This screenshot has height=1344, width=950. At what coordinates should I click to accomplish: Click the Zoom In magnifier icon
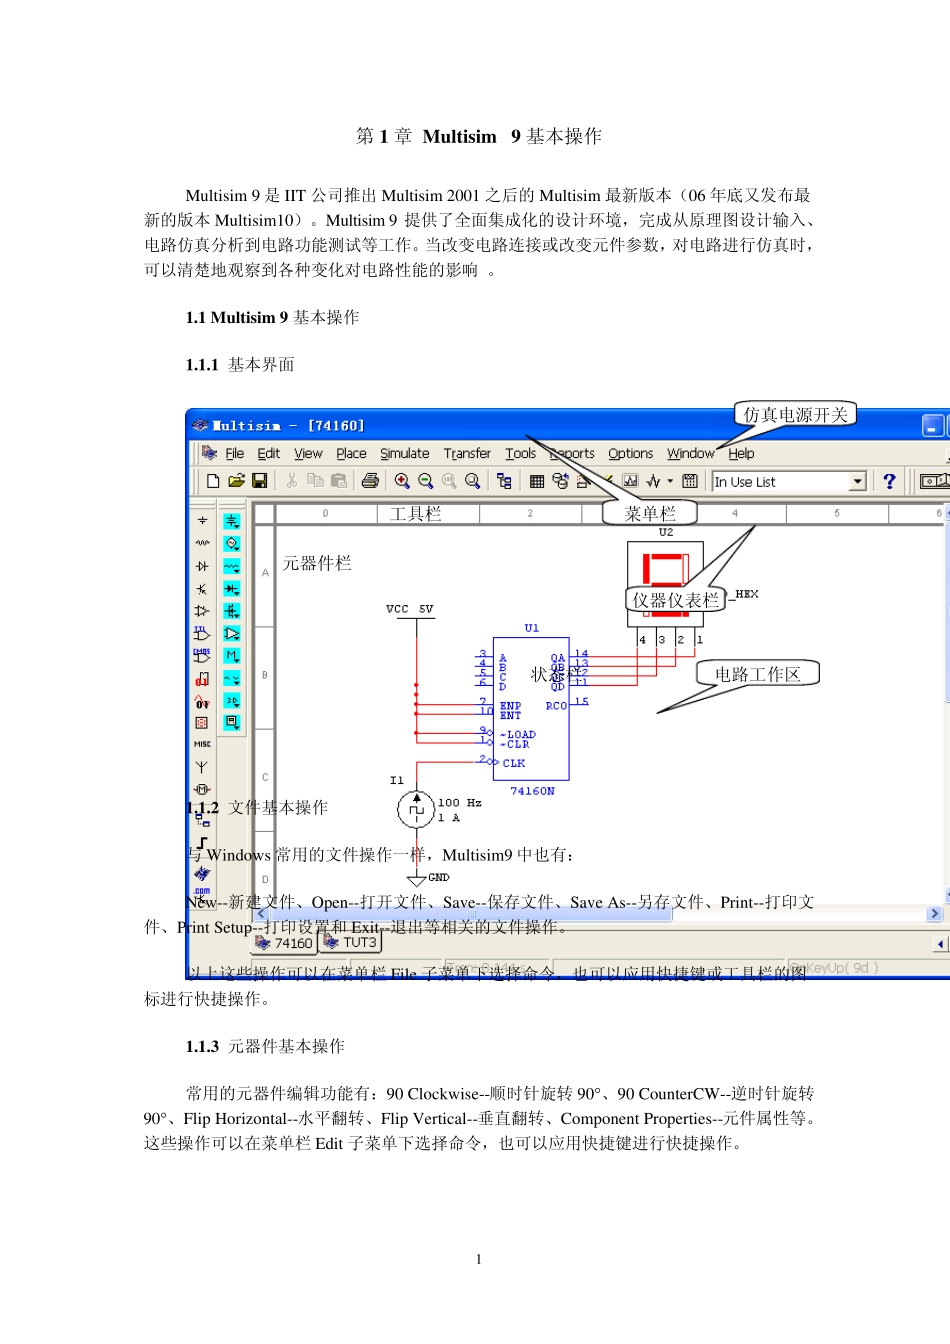(402, 481)
